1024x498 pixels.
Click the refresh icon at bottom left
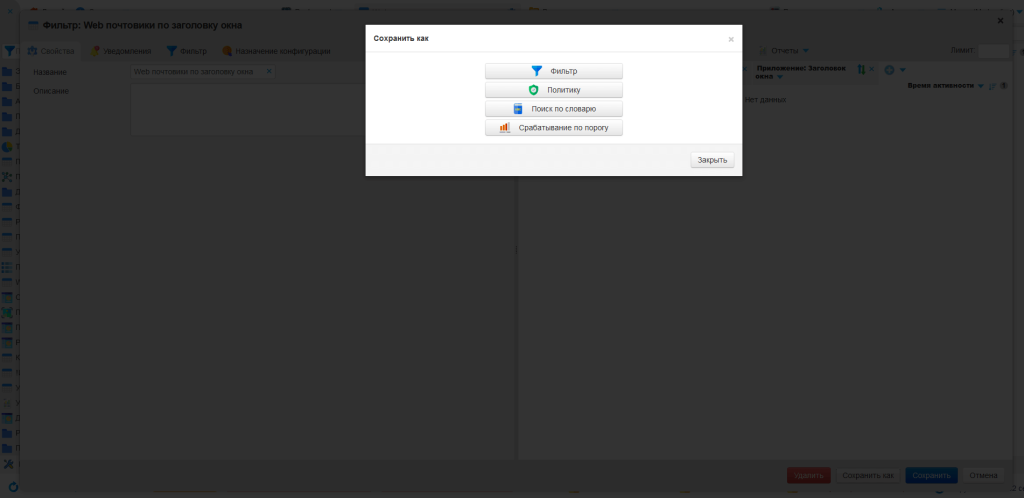pyautogui.click(x=13, y=487)
